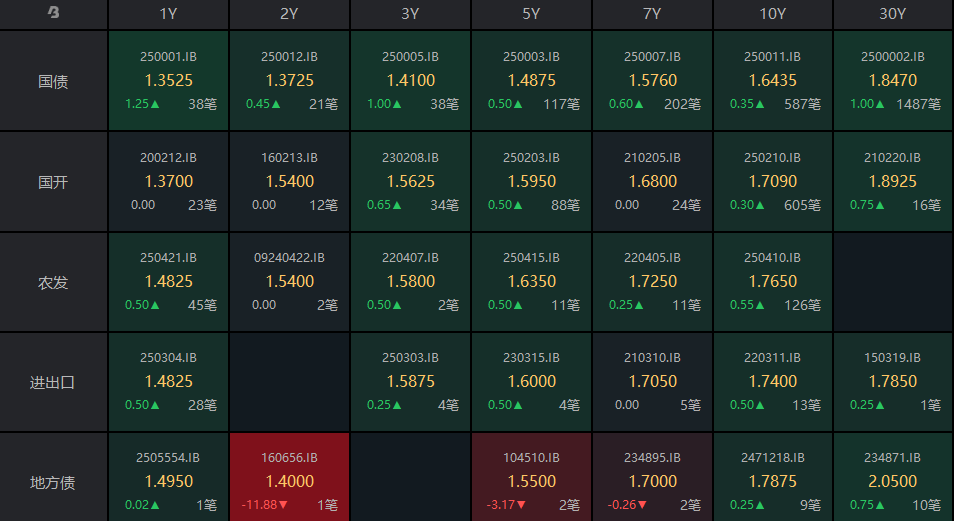Select the 1487笔 trade count
Screen dimensions: 954x521
pos(919,104)
